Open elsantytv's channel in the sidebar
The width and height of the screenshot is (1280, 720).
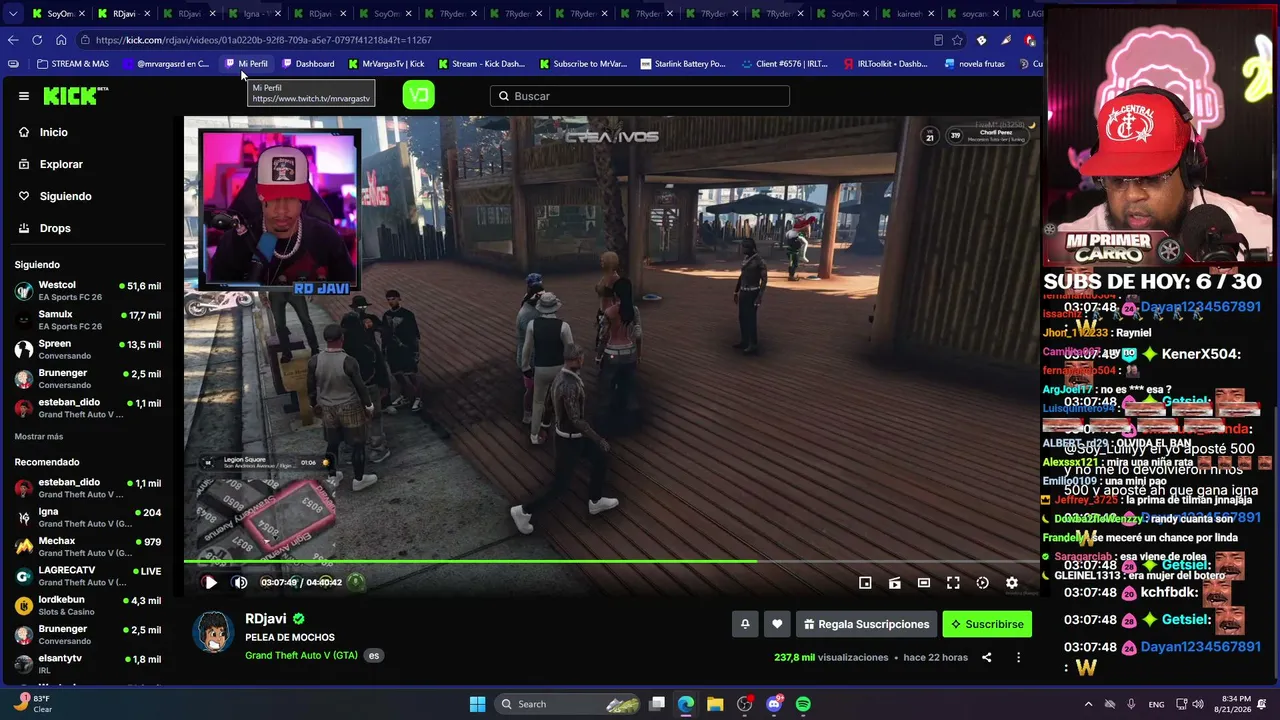click(87, 664)
